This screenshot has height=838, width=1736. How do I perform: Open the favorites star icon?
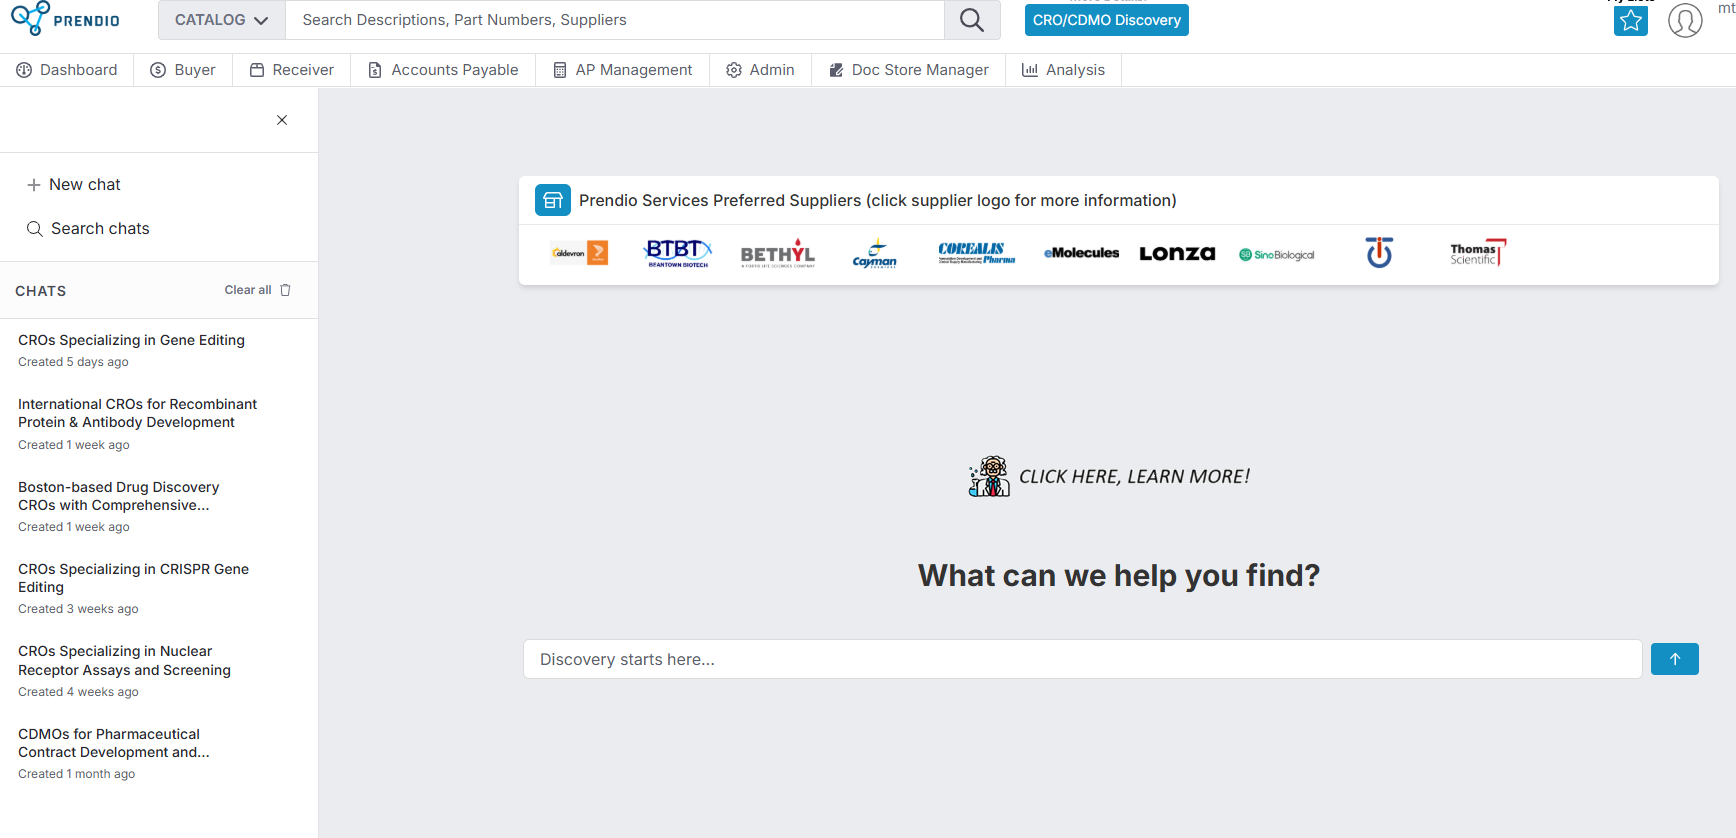click(x=1630, y=20)
